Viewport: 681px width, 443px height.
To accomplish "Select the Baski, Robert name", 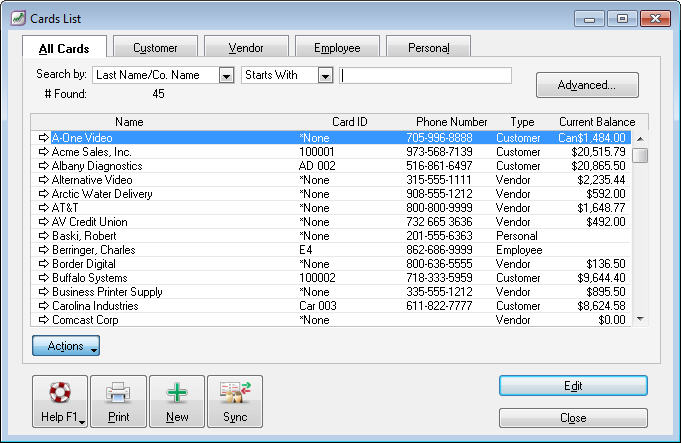I will pyautogui.click(x=84, y=235).
